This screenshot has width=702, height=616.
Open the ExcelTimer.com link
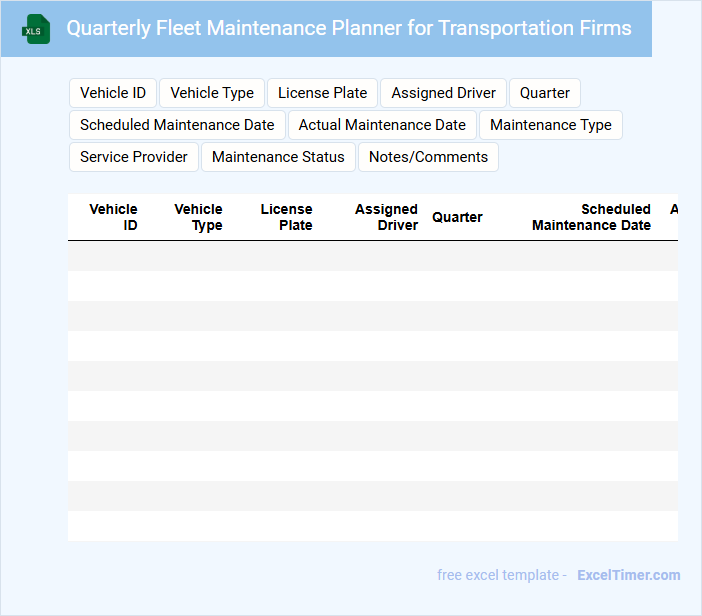click(x=628, y=575)
